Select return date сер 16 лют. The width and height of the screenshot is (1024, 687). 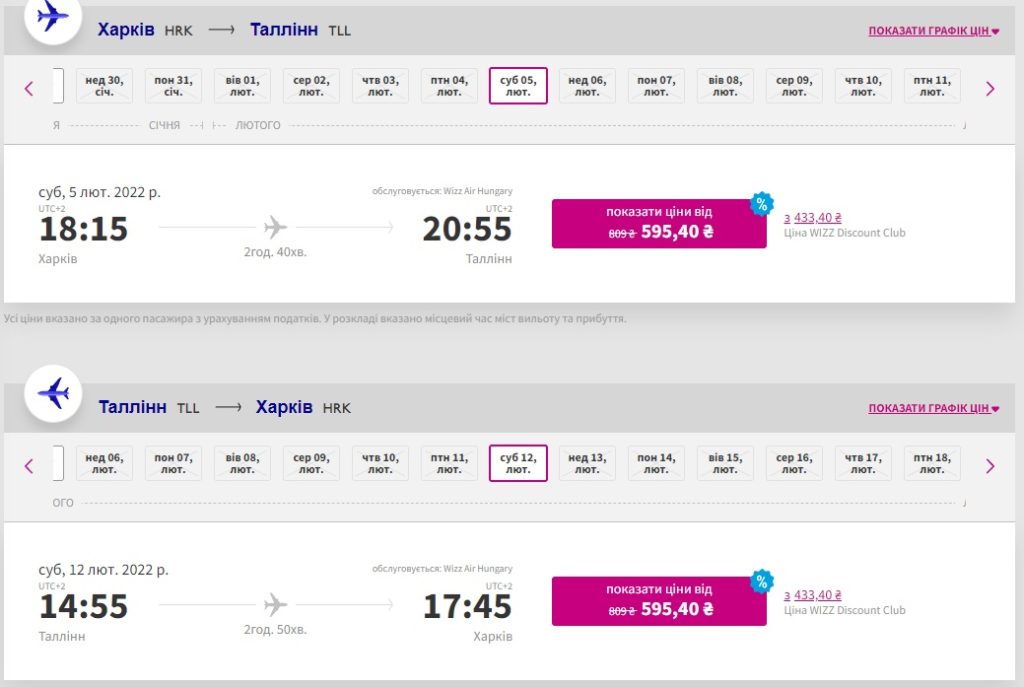click(x=794, y=463)
